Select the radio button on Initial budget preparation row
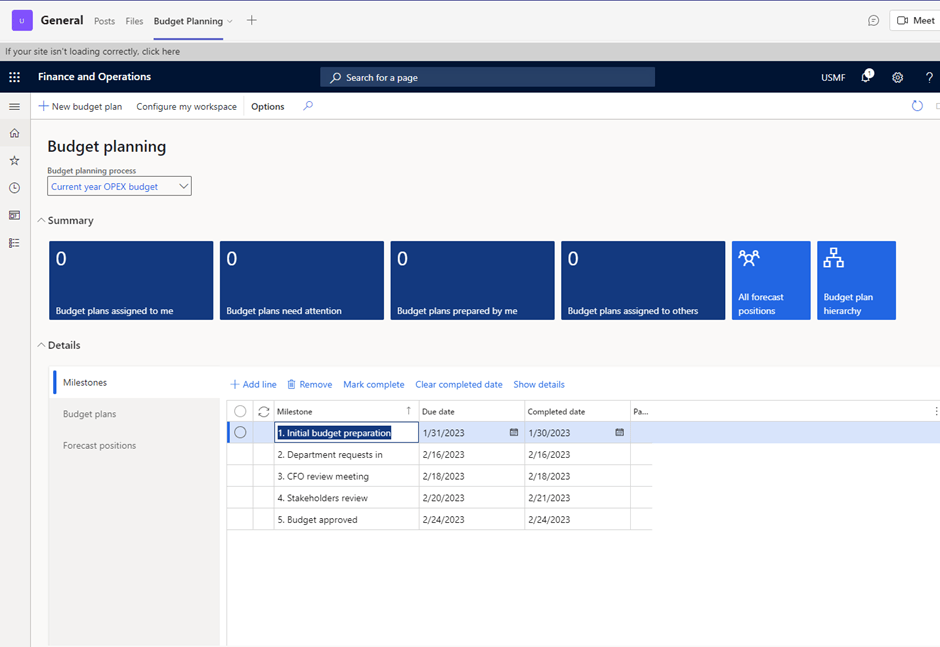This screenshot has width=940, height=647. click(239, 432)
